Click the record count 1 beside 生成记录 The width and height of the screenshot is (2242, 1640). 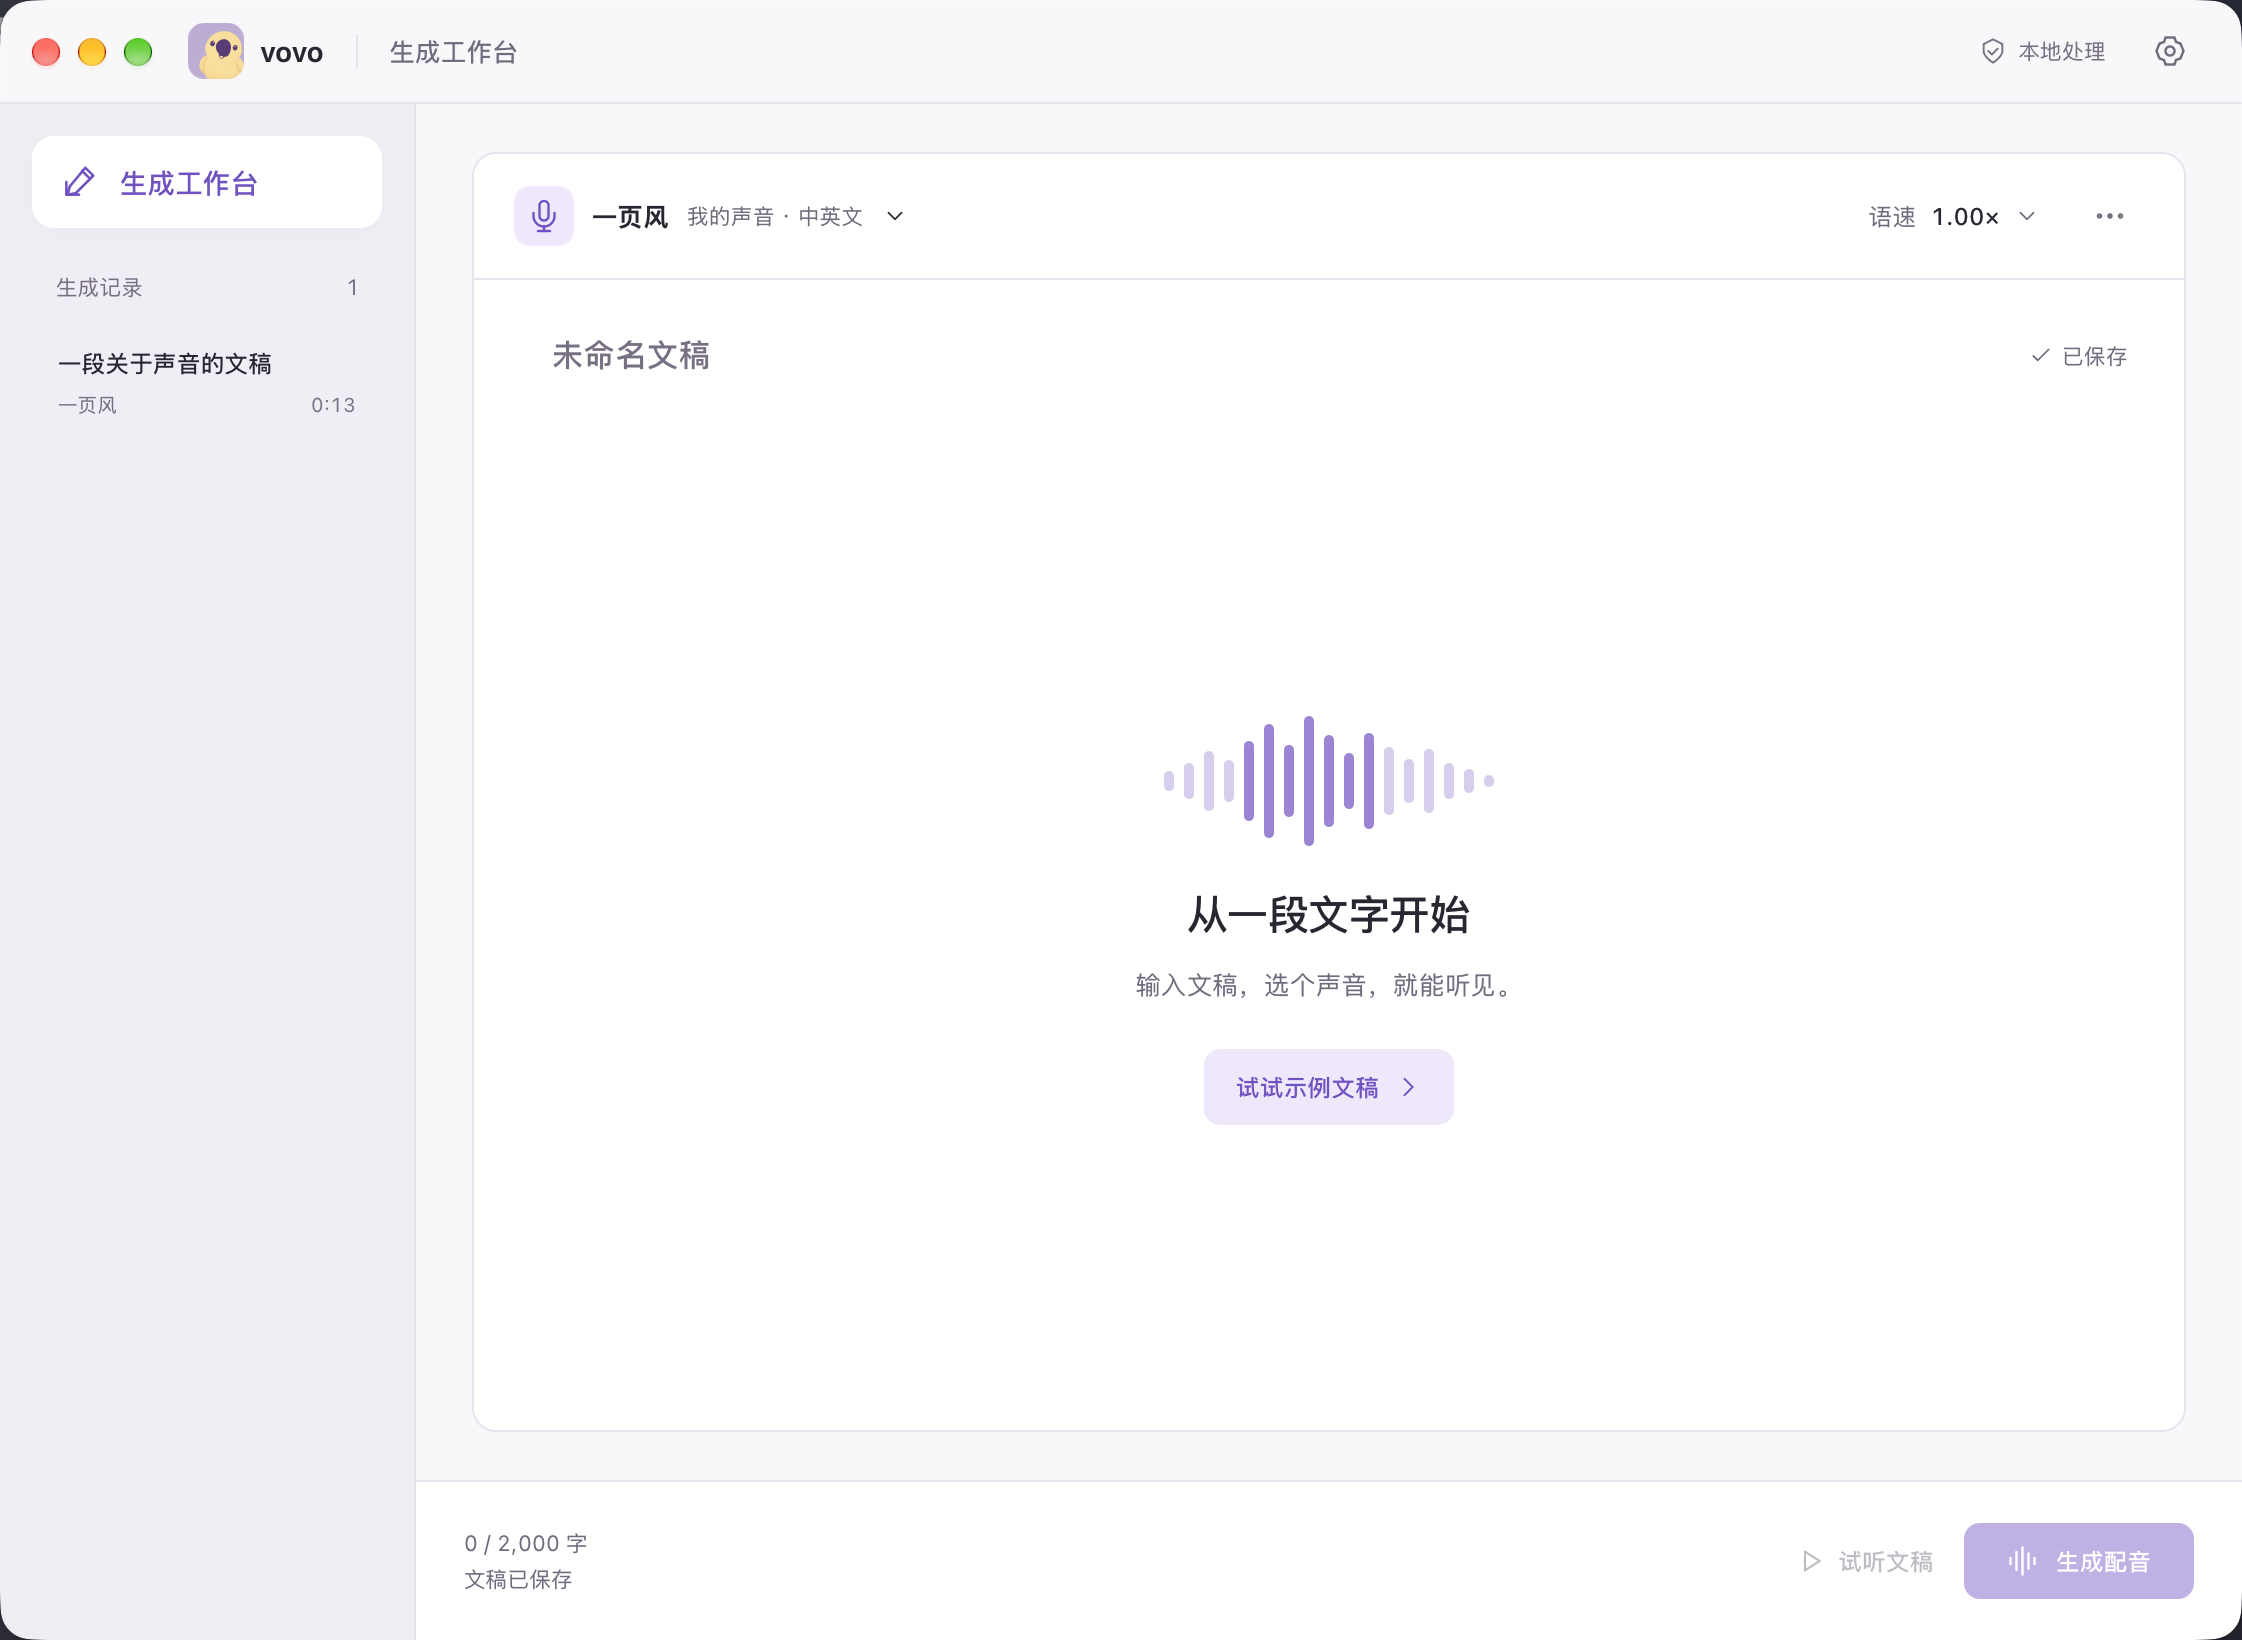pyautogui.click(x=352, y=288)
